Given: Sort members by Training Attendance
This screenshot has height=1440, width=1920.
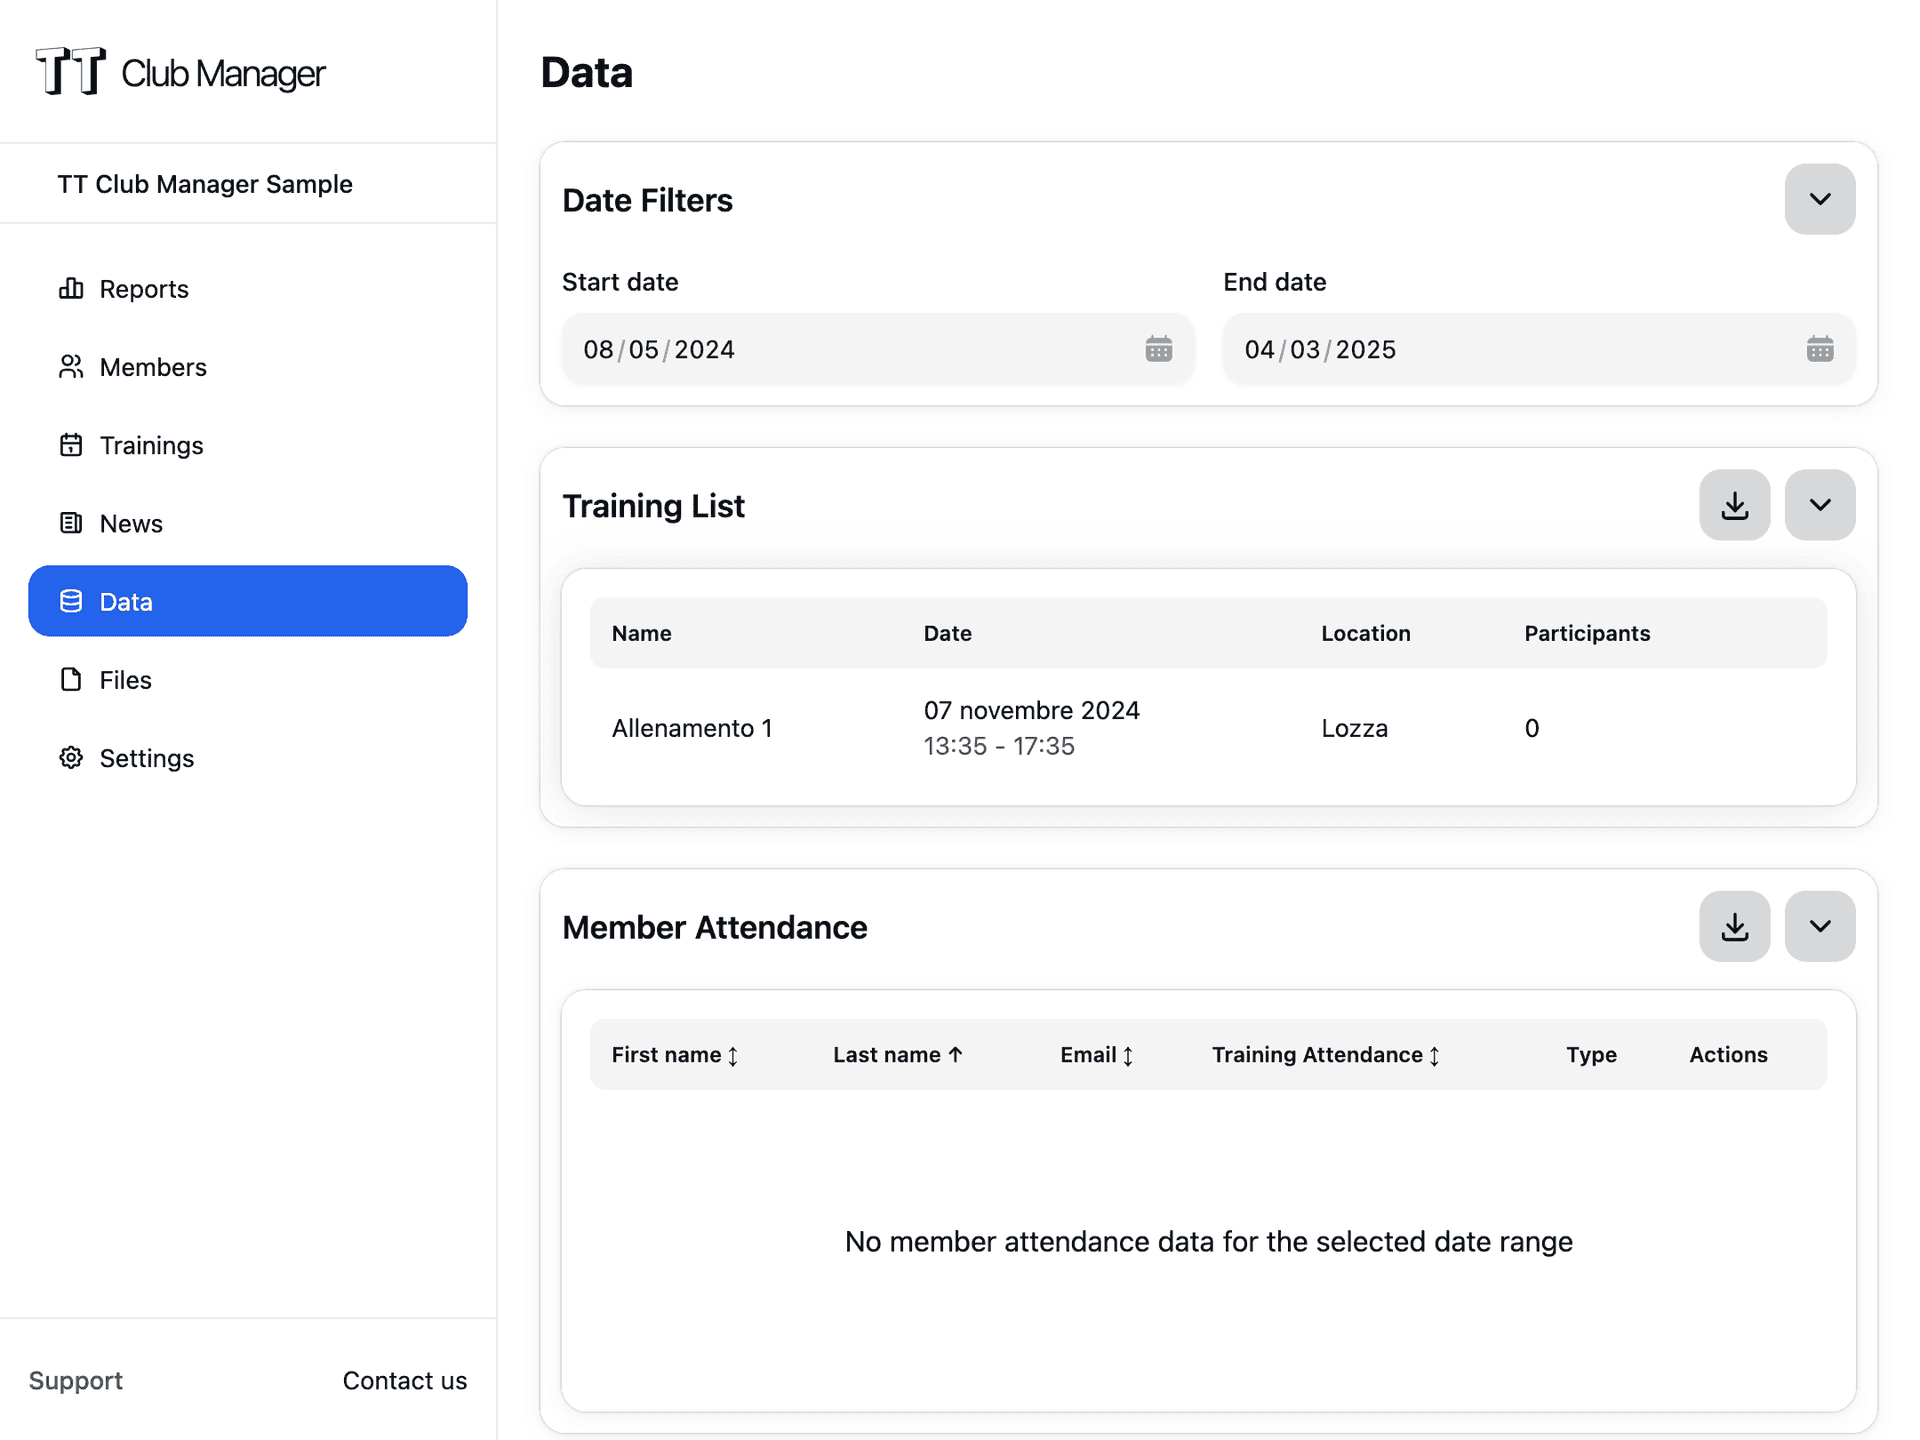Looking at the screenshot, I should (x=1325, y=1055).
